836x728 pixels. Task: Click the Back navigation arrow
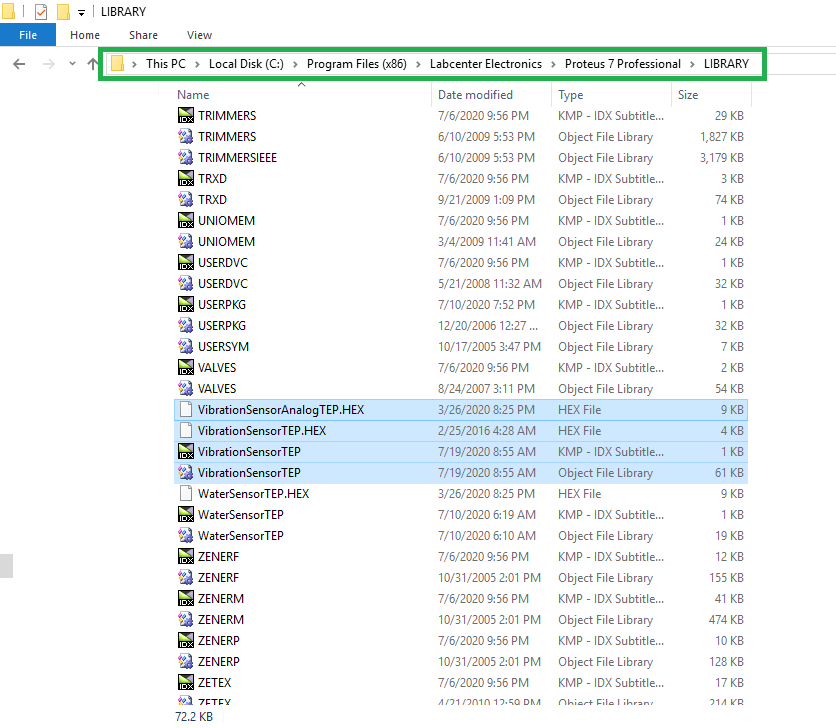tap(19, 64)
